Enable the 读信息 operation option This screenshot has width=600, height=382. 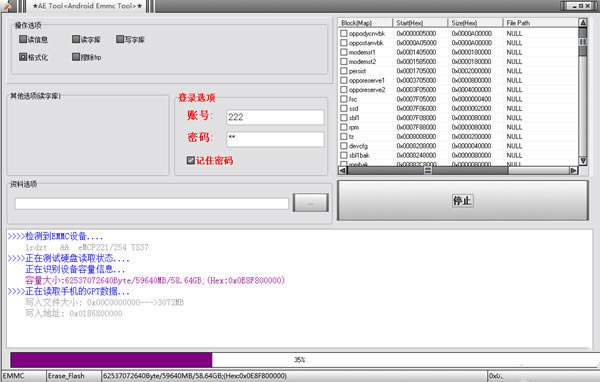23,39
